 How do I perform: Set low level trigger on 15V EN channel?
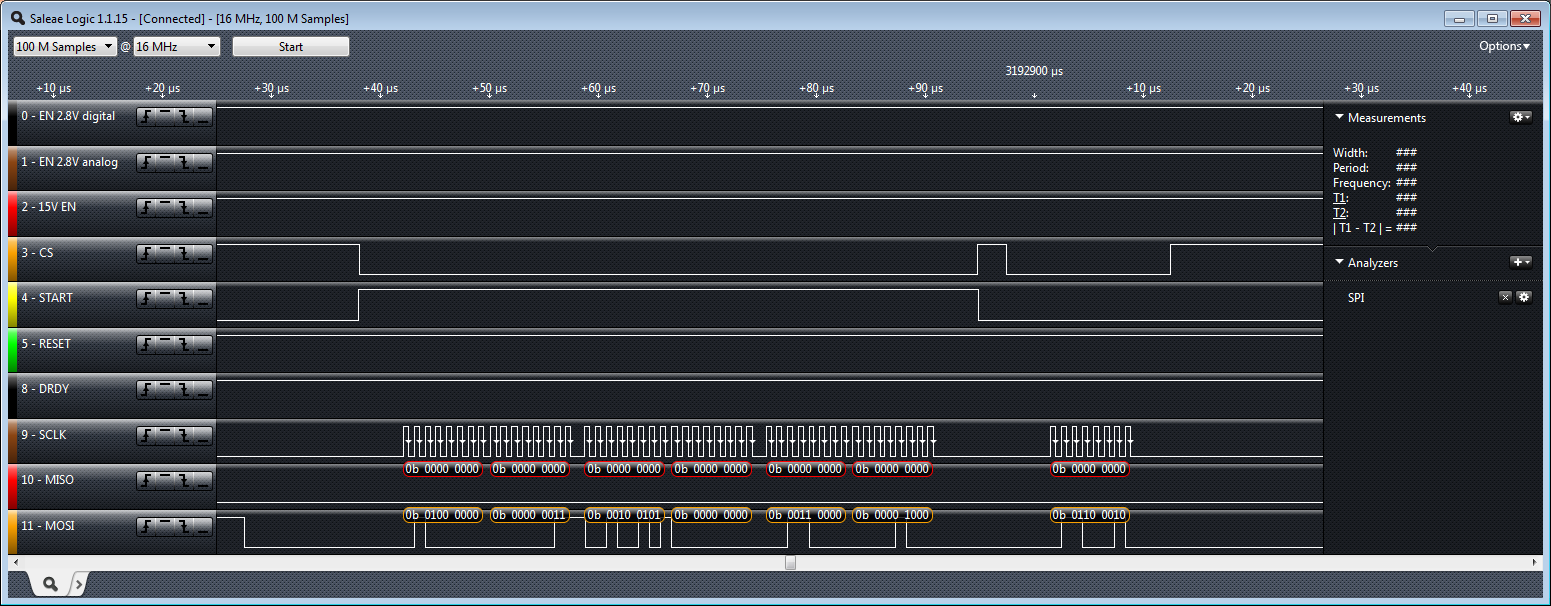pyautogui.click(x=203, y=207)
